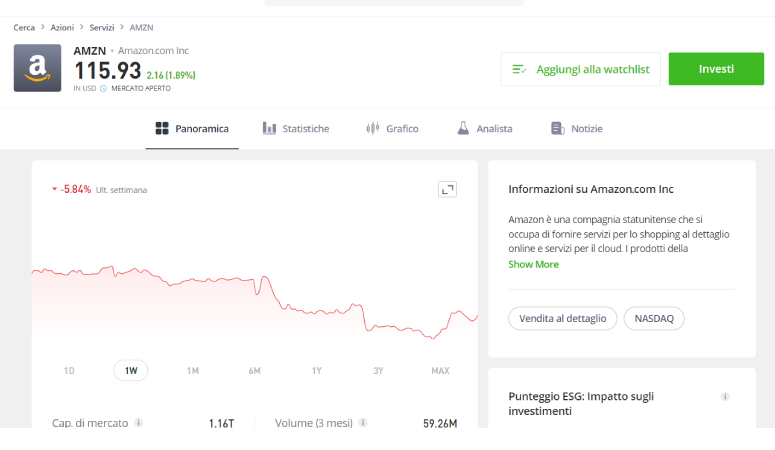775x450 pixels.
Task: Click the info icon next to Volume (3 mesi)
Action: coord(363,423)
